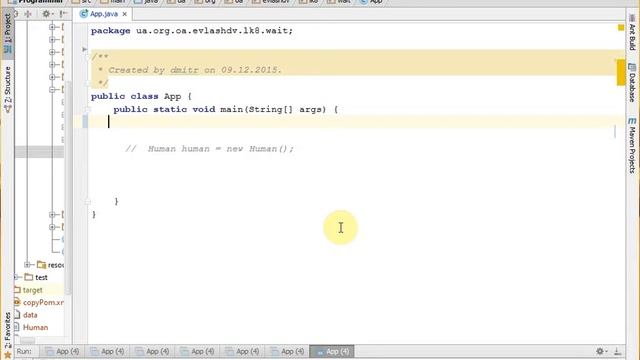Click the copyPom.xml file icon
Image resolution: width=640 pixels, height=360 pixels.
point(17,302)
